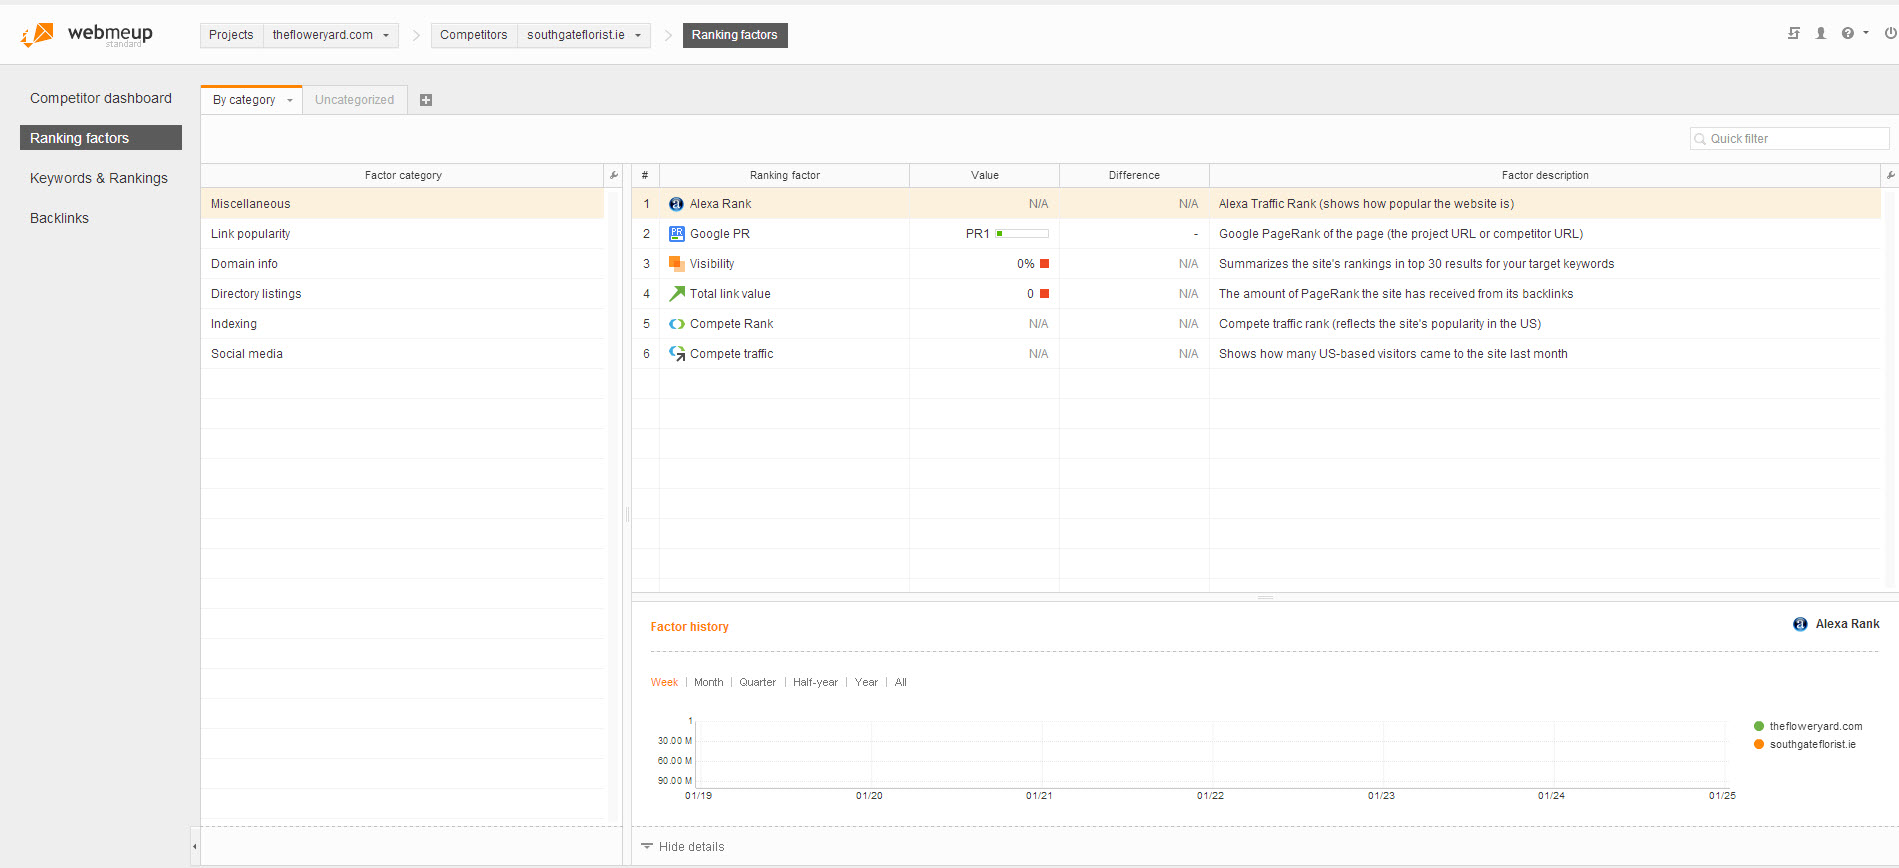Select Social media category
Viewport: 1899px width, 868px height.
tap(403, 354)
